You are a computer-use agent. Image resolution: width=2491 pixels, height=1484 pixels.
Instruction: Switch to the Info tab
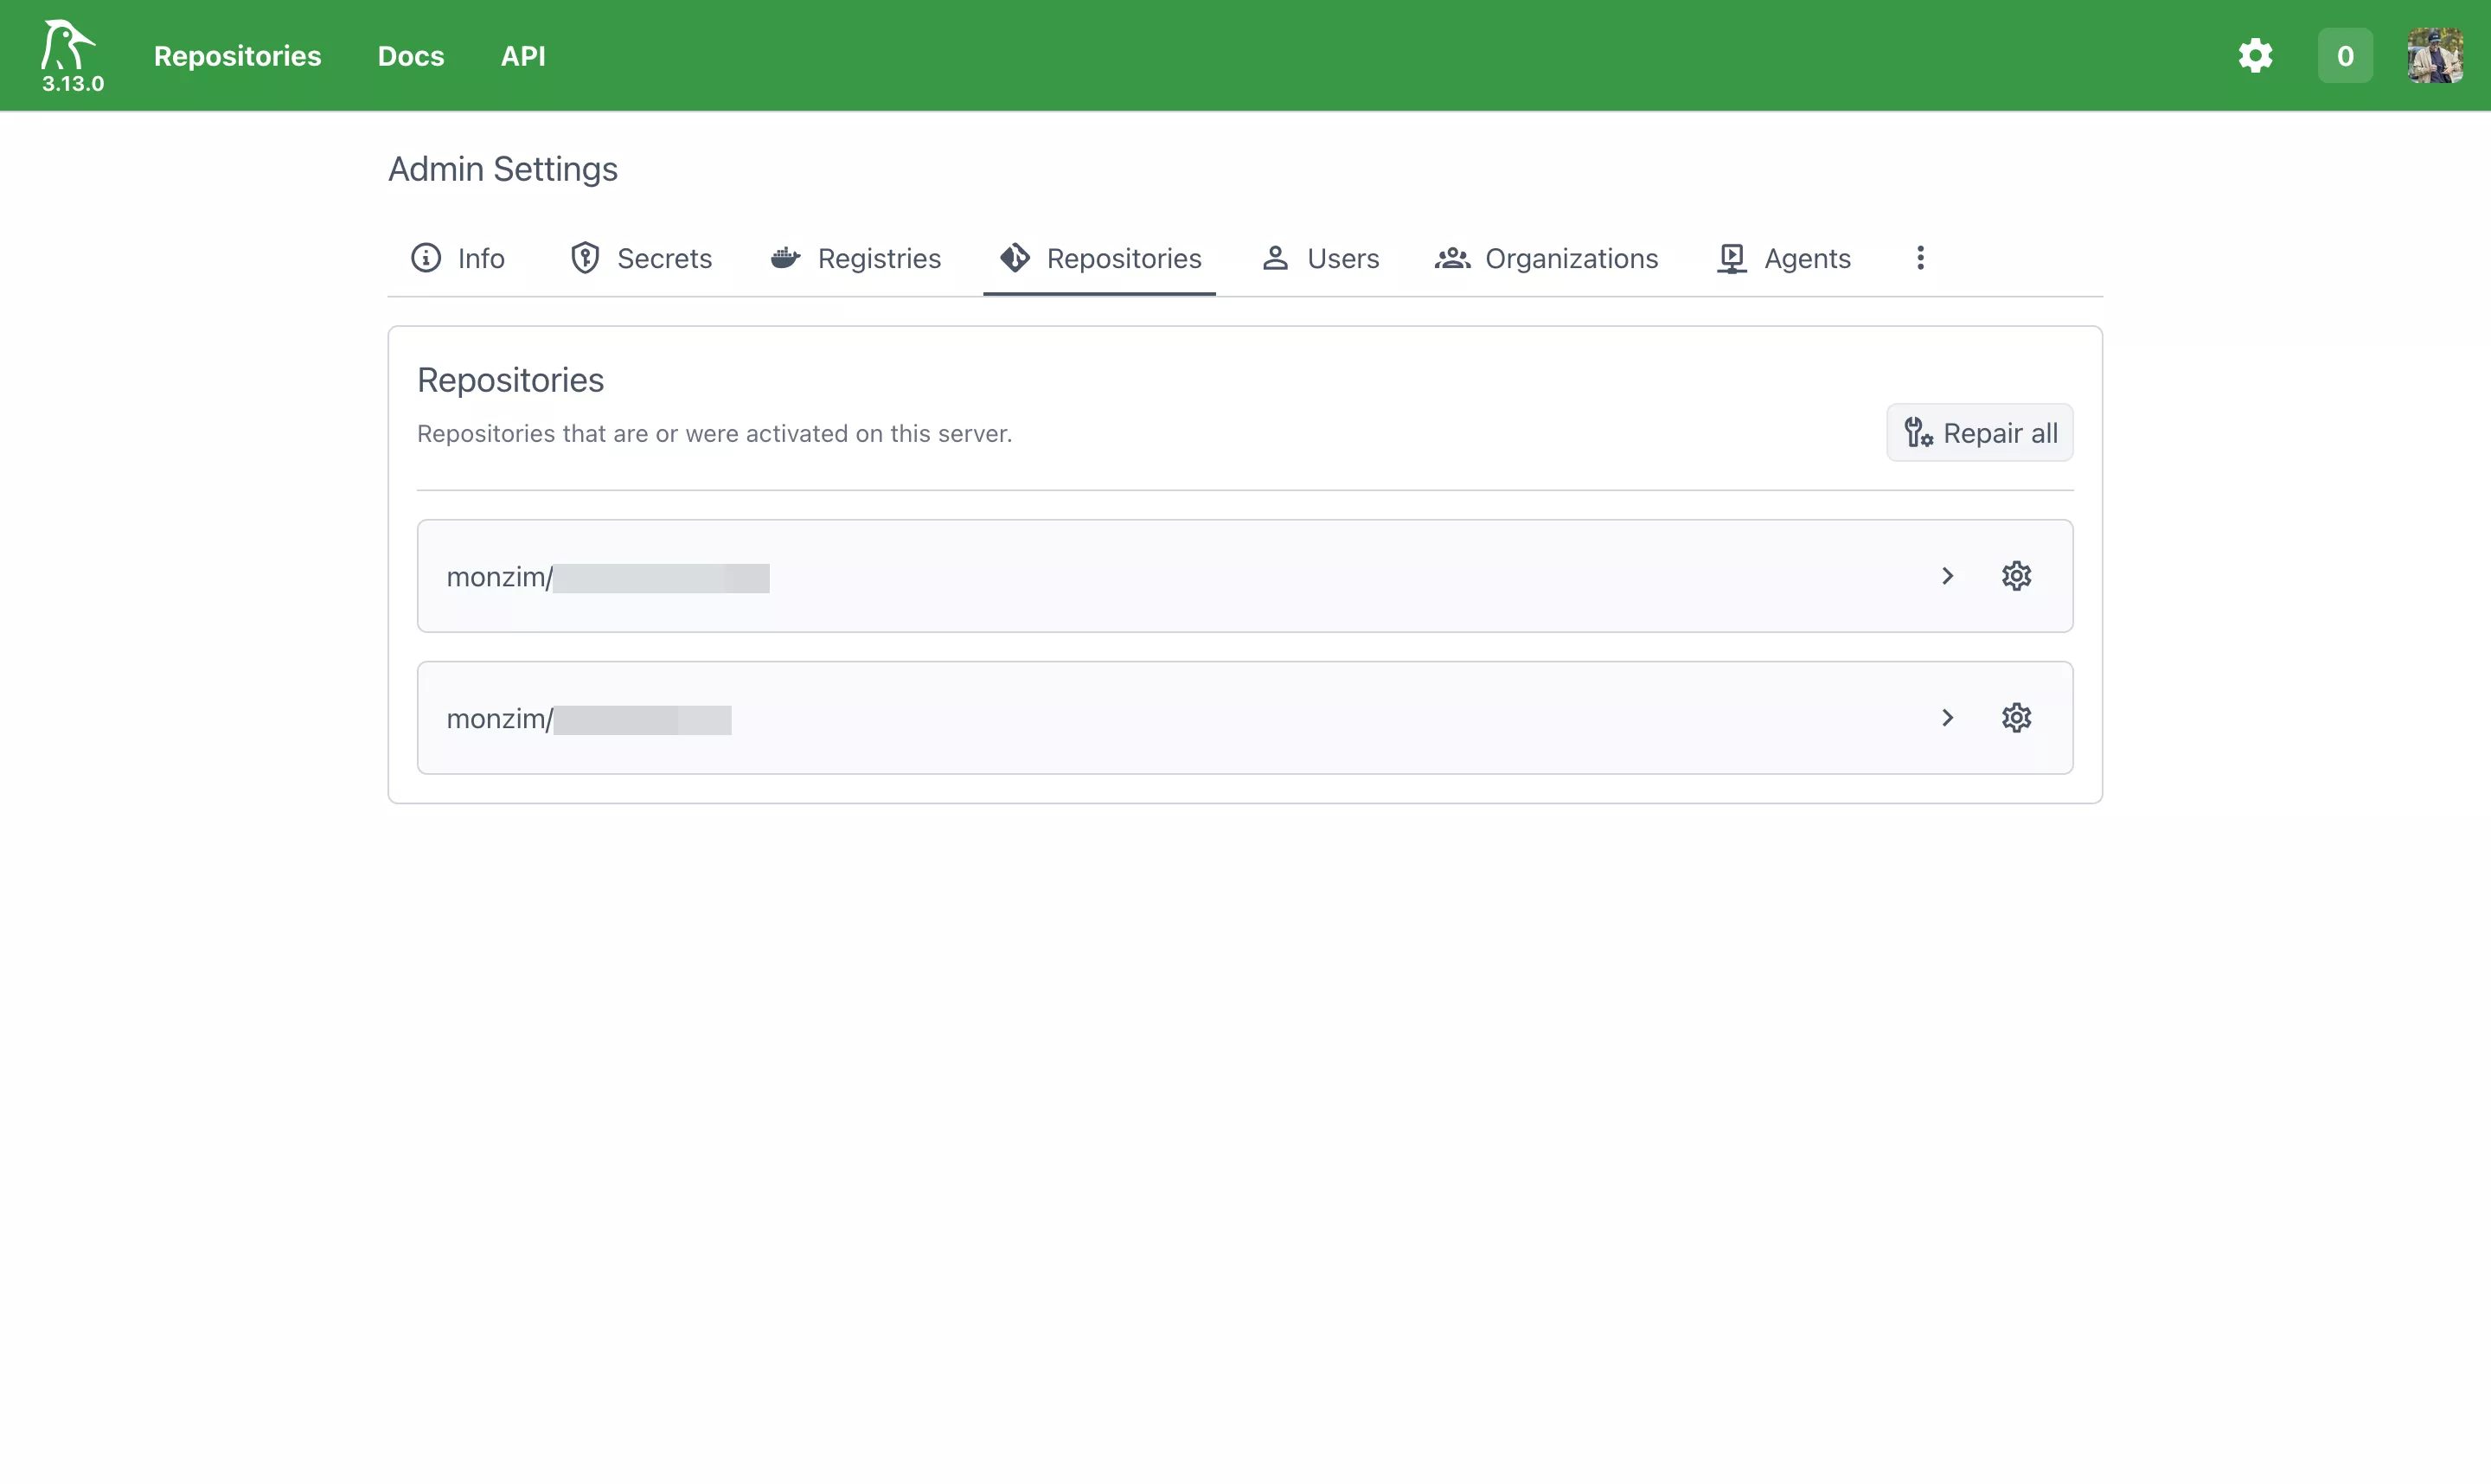coord(458,258)
